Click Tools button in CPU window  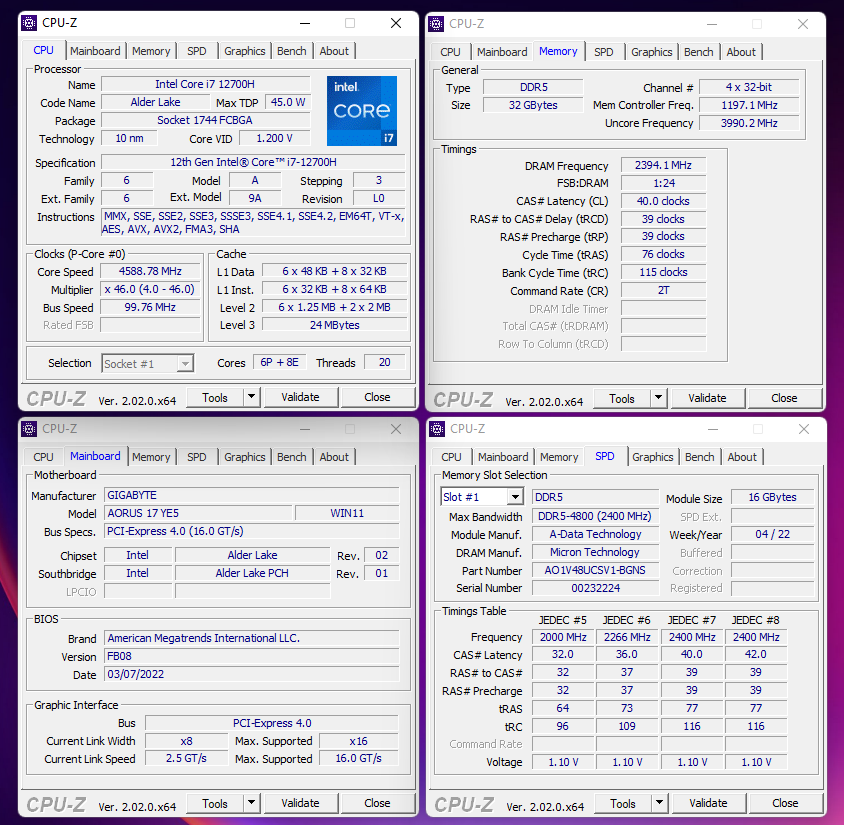215,397
